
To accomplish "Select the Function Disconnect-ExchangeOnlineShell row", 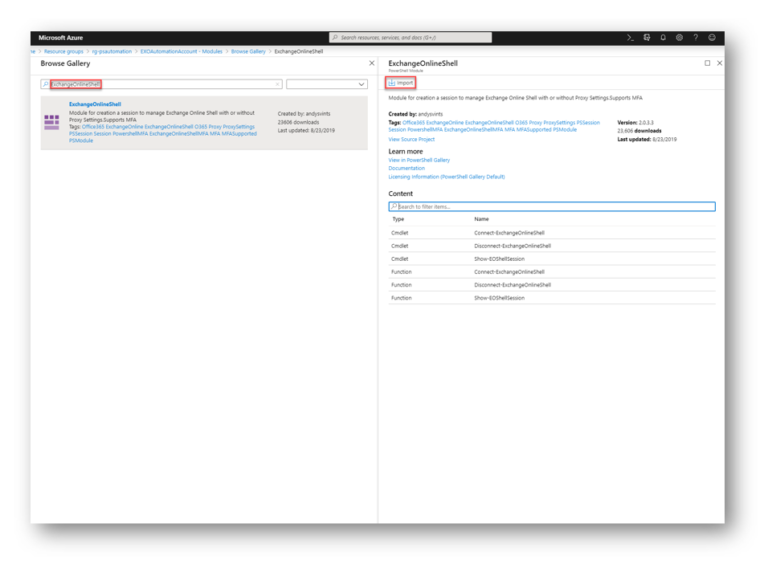I will [x=552, y=285].
